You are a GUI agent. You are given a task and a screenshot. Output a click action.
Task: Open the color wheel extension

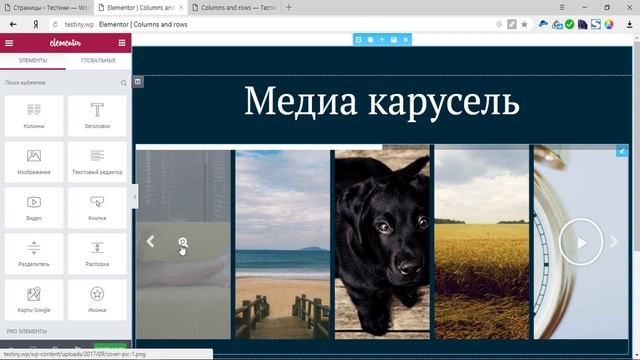pos(609,24)
